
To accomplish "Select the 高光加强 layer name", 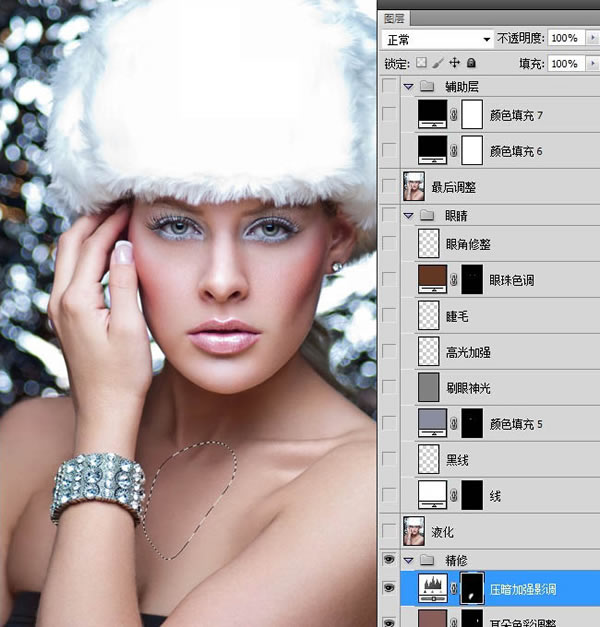I will (x=468, y=352).
